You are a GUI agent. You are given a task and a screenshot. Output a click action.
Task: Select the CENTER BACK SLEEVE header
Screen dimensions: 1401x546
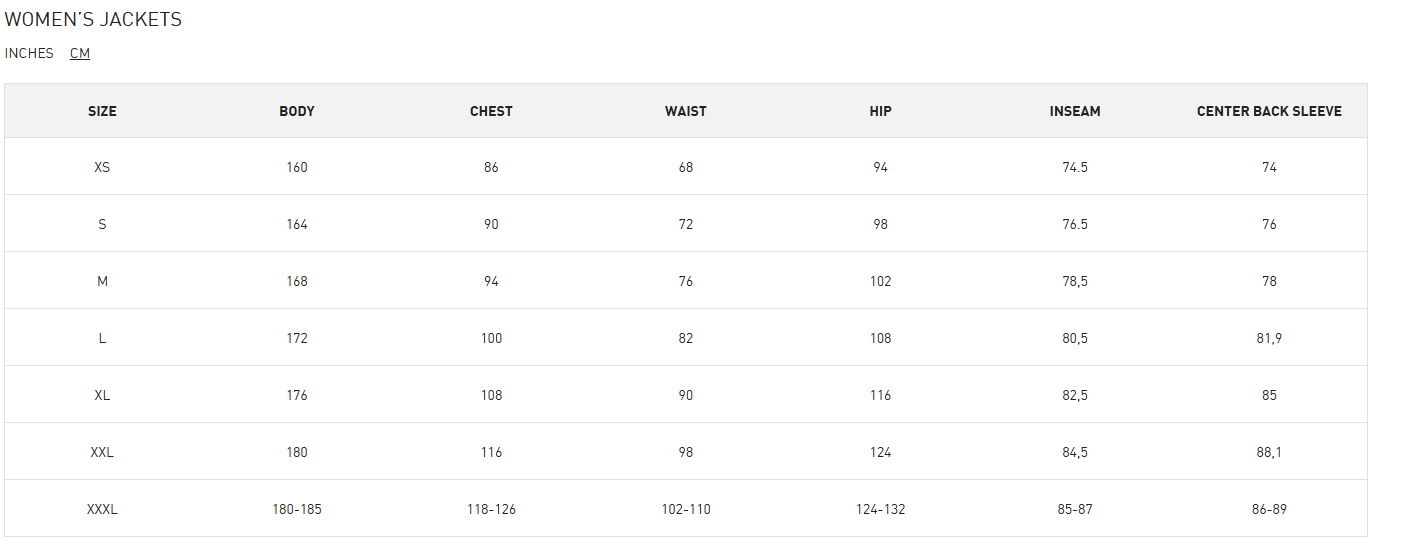(1269, 111)
